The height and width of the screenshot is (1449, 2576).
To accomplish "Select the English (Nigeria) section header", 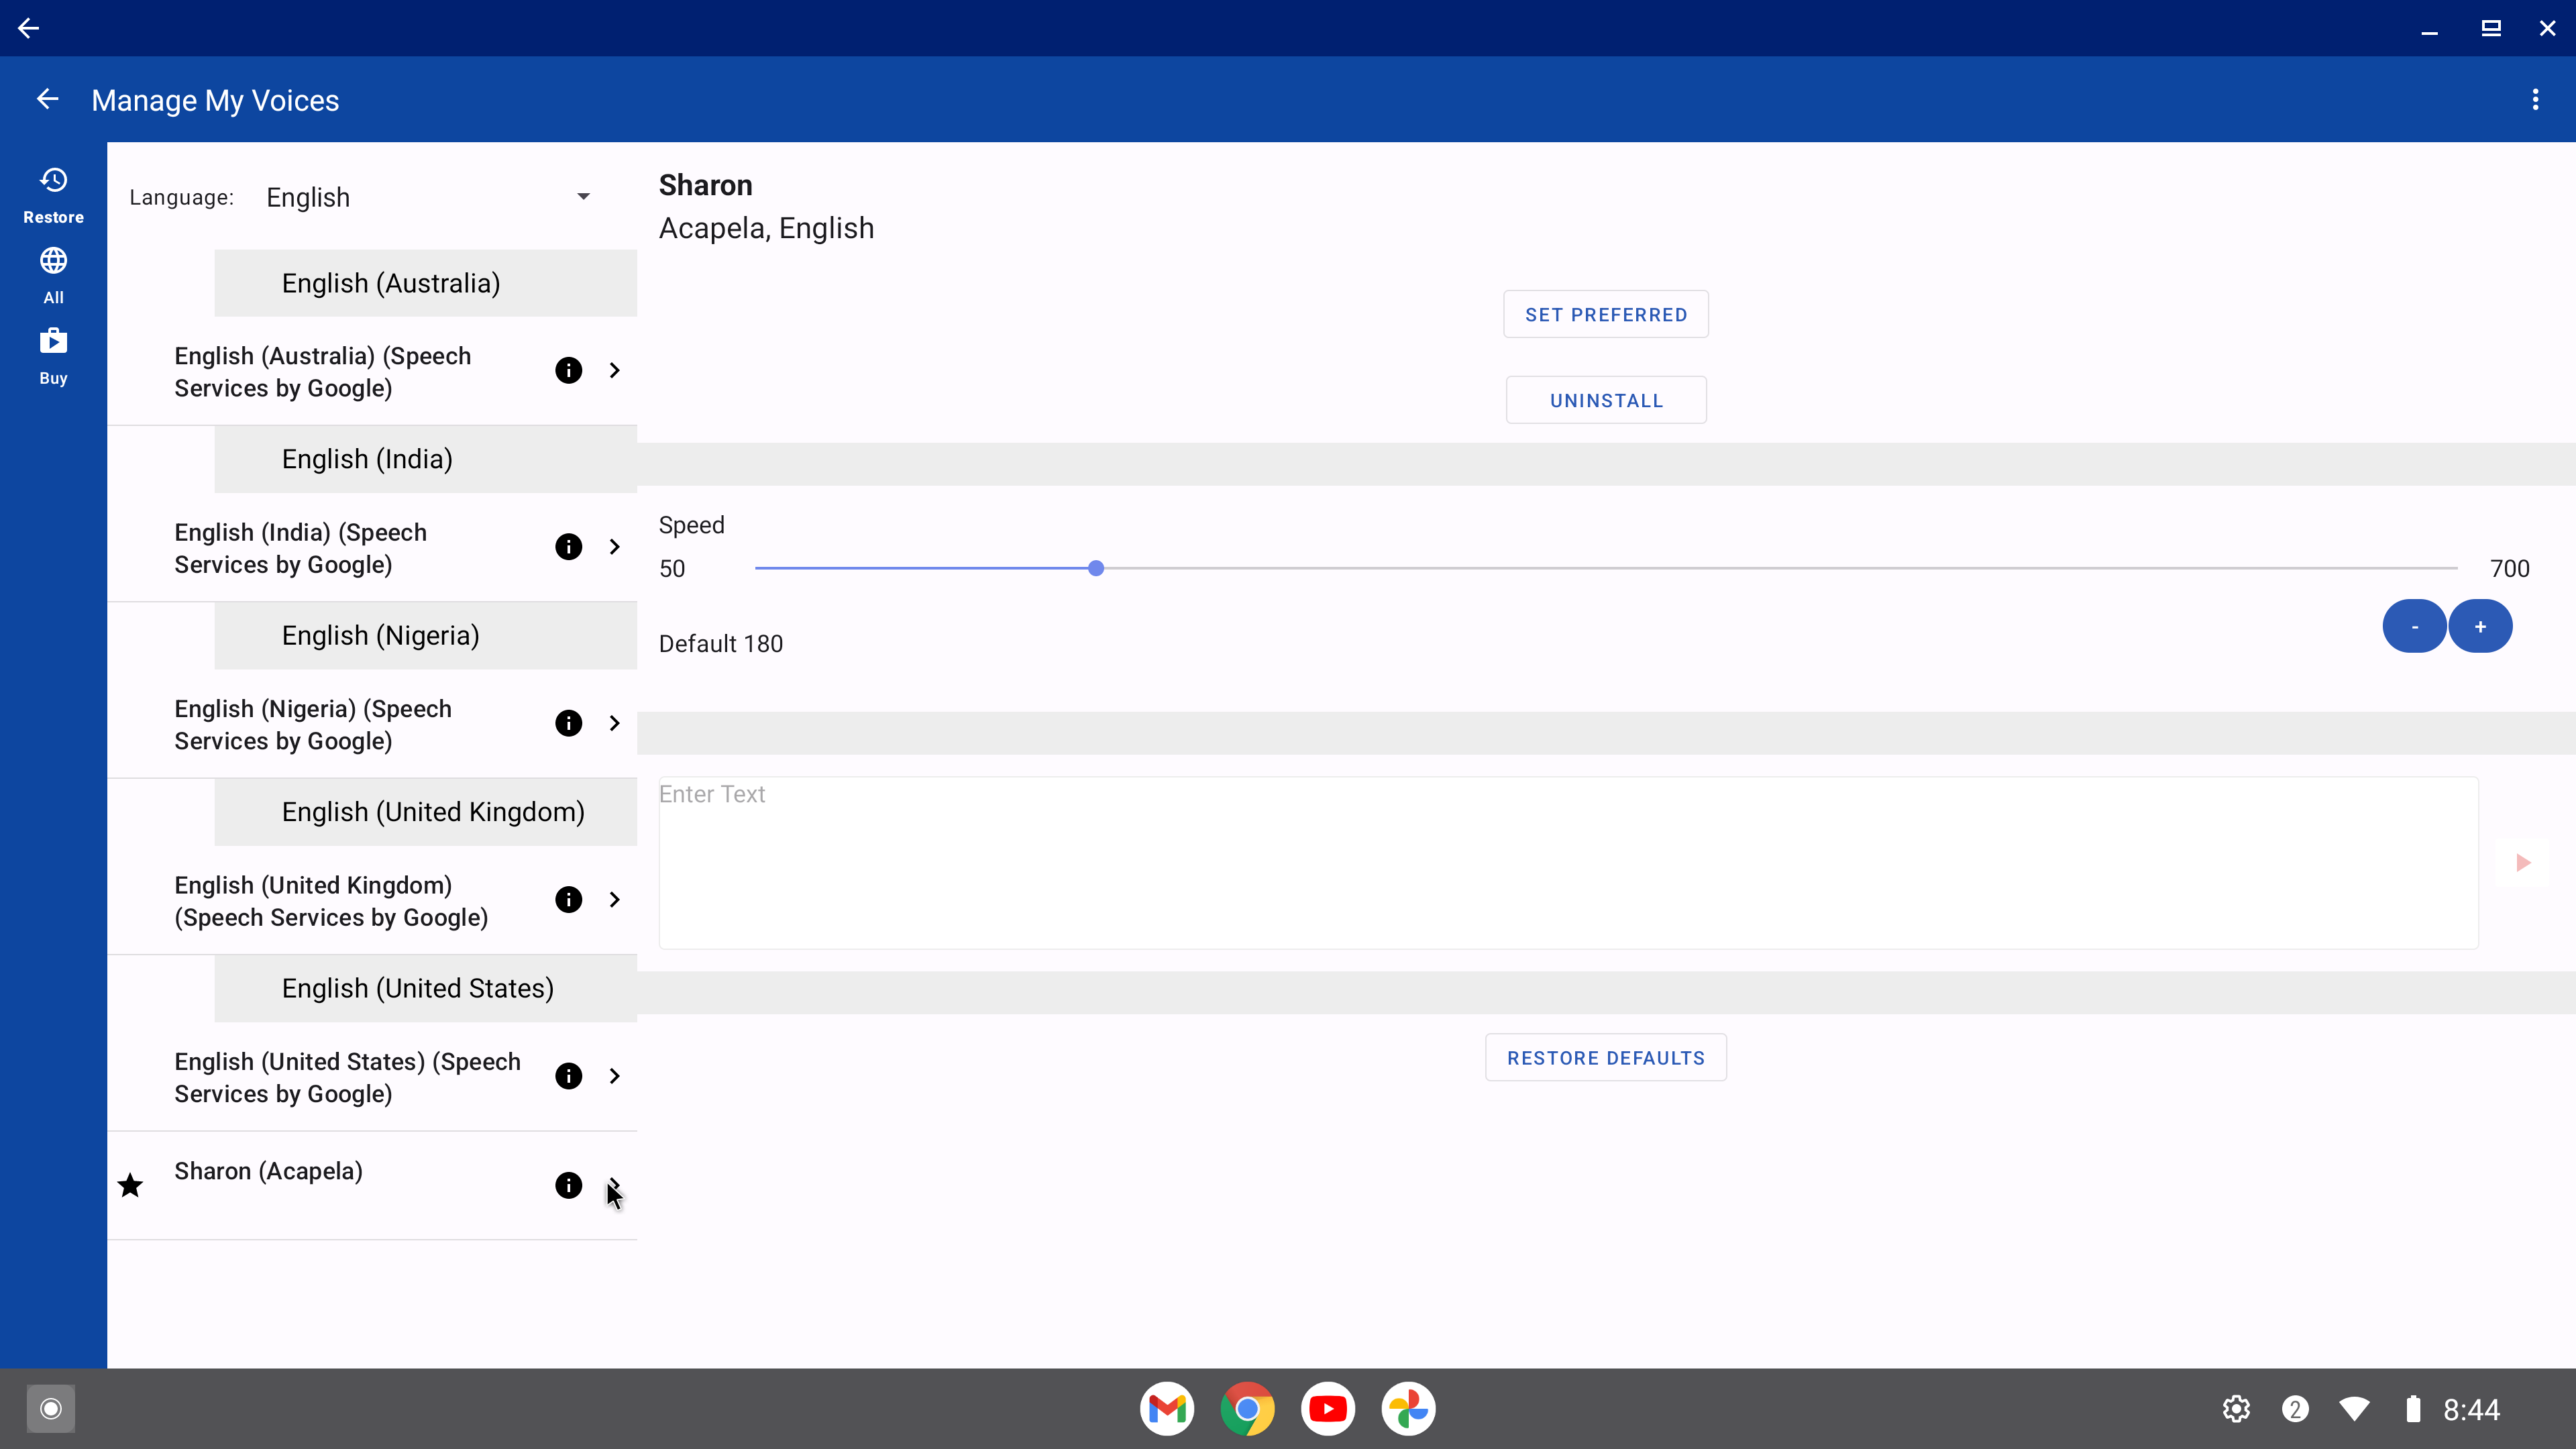I will tap(425, 636).
